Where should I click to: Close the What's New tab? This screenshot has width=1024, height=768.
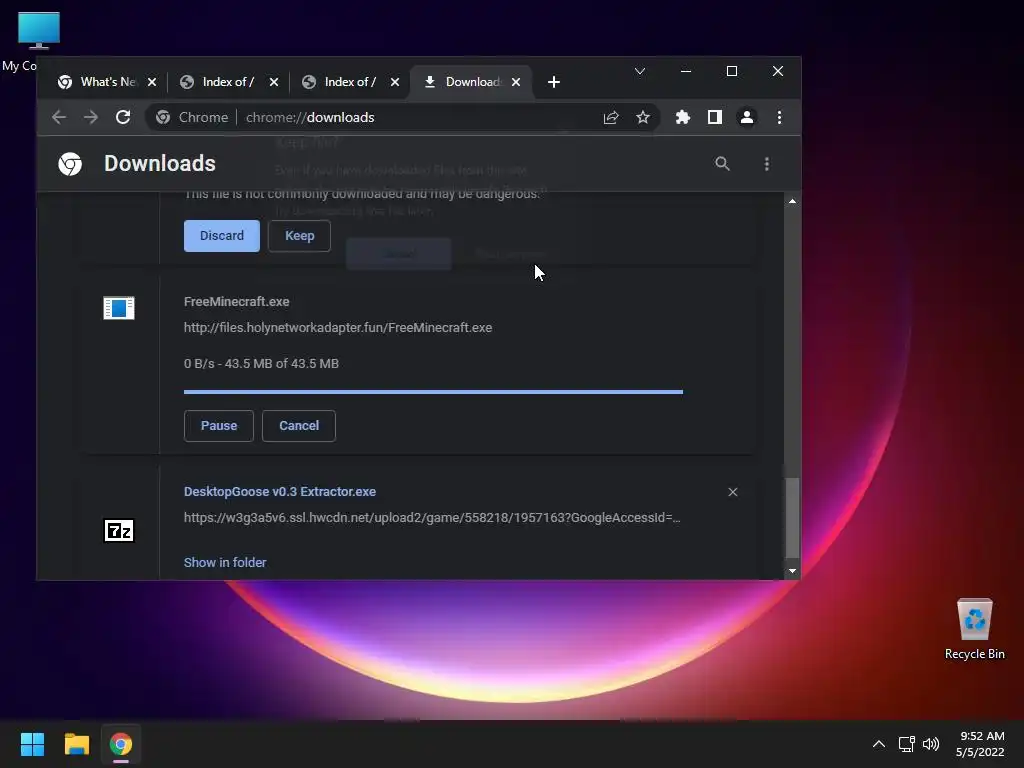(152, 82)
